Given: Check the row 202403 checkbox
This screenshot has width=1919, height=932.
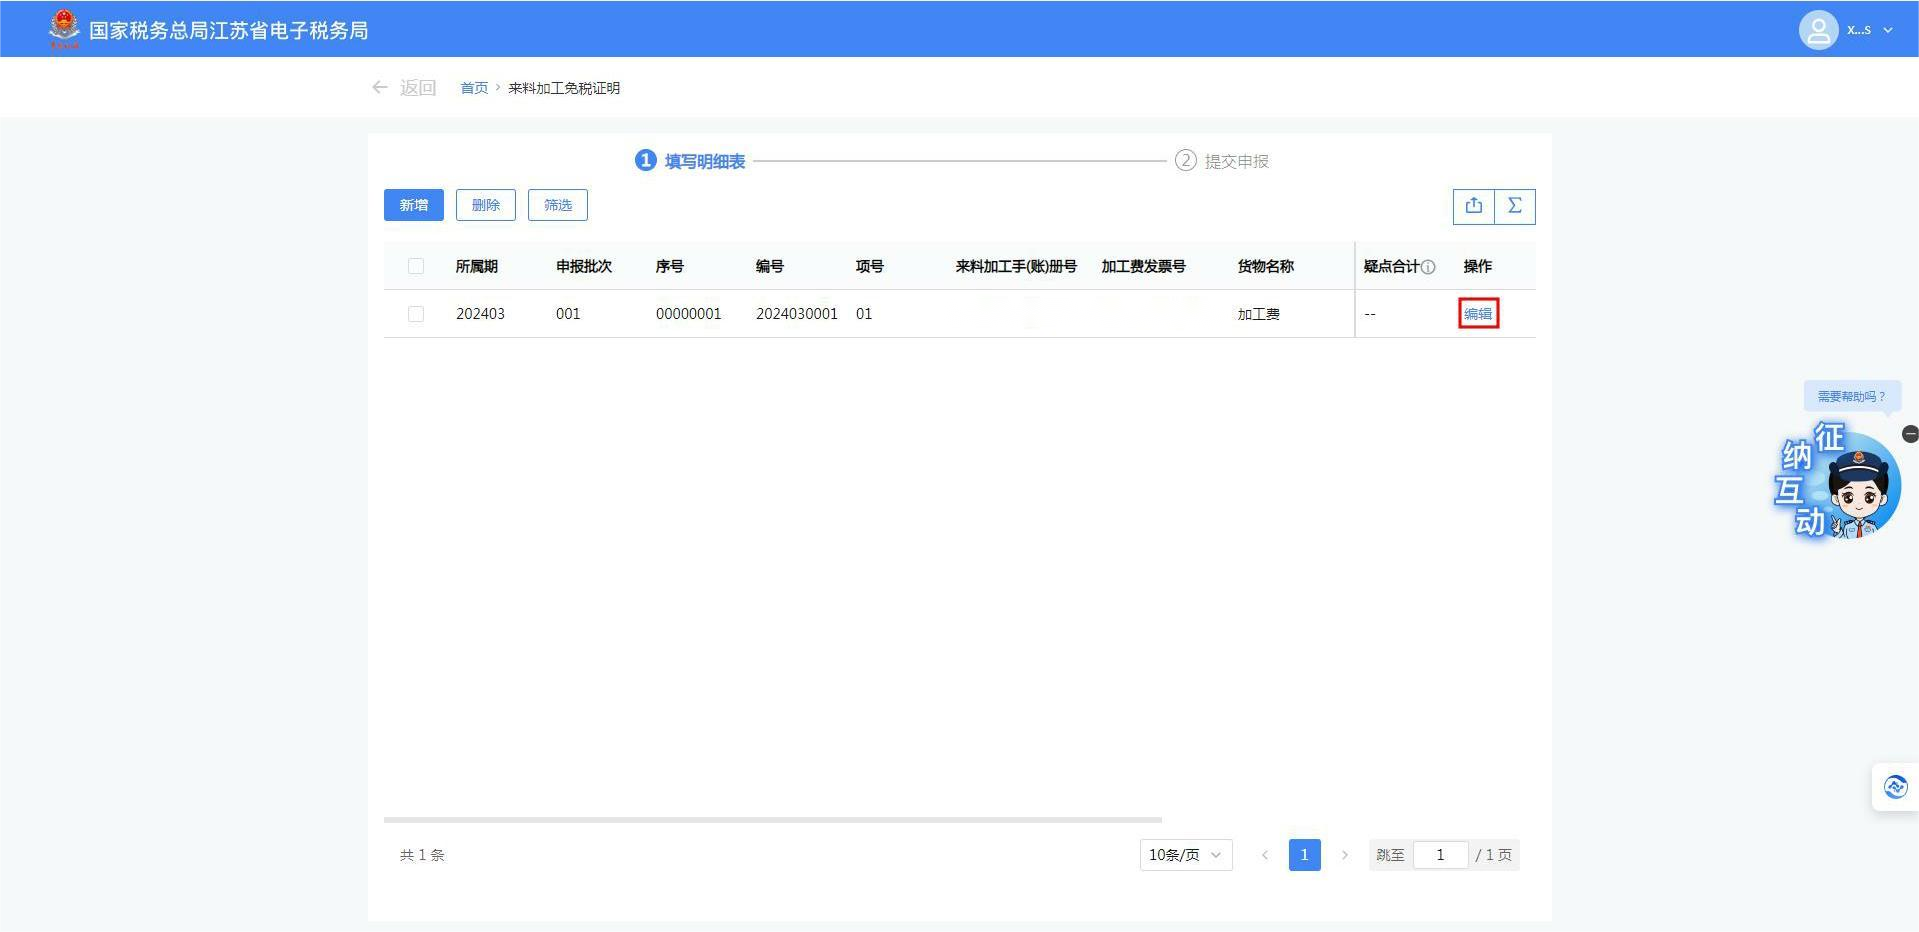Looking at the screenshot, I should pos(416,314).
